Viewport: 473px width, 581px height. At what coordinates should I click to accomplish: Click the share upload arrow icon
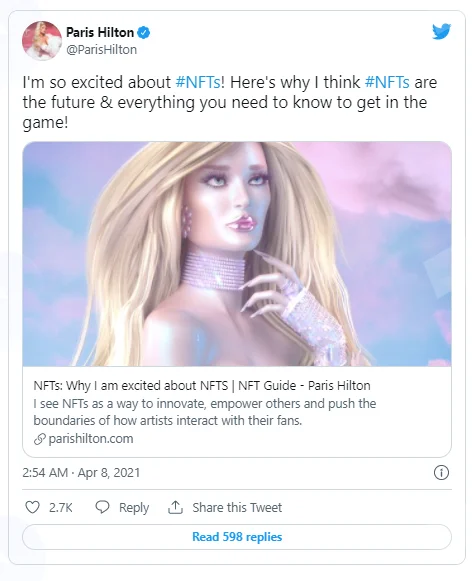coord(175,507)
